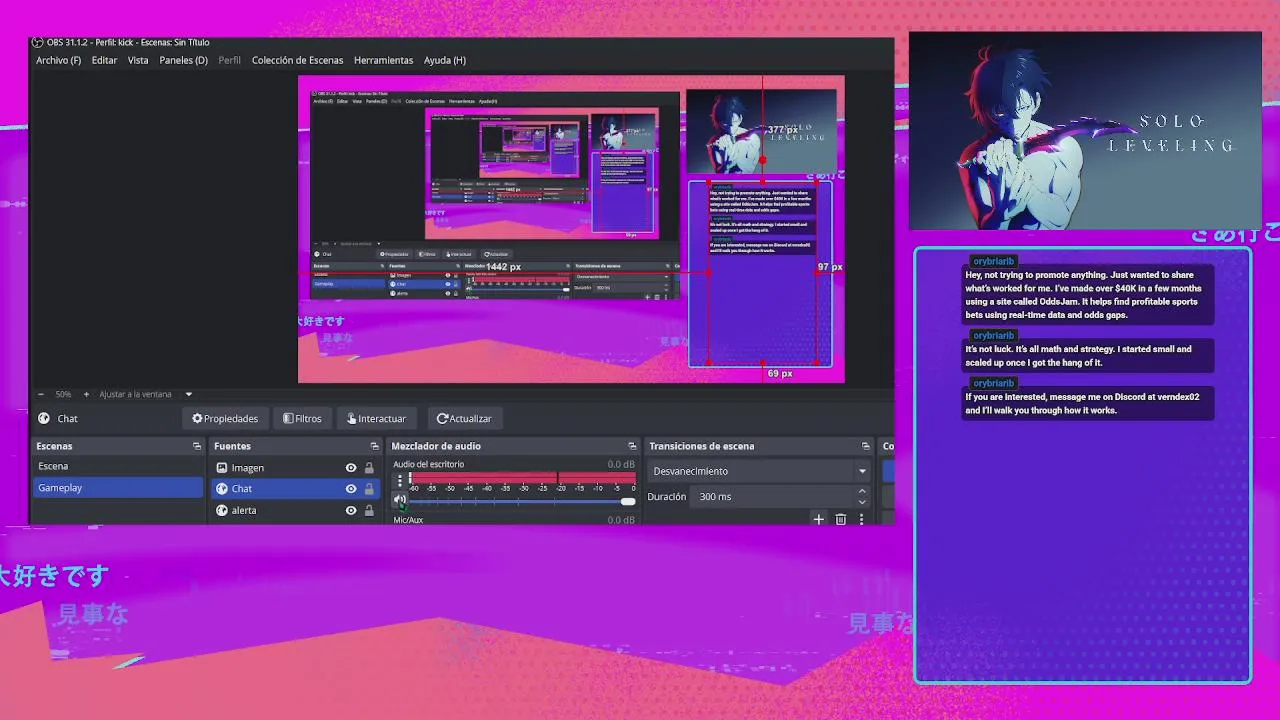Pop out the Transiciones de escena dock

[866, 446]
